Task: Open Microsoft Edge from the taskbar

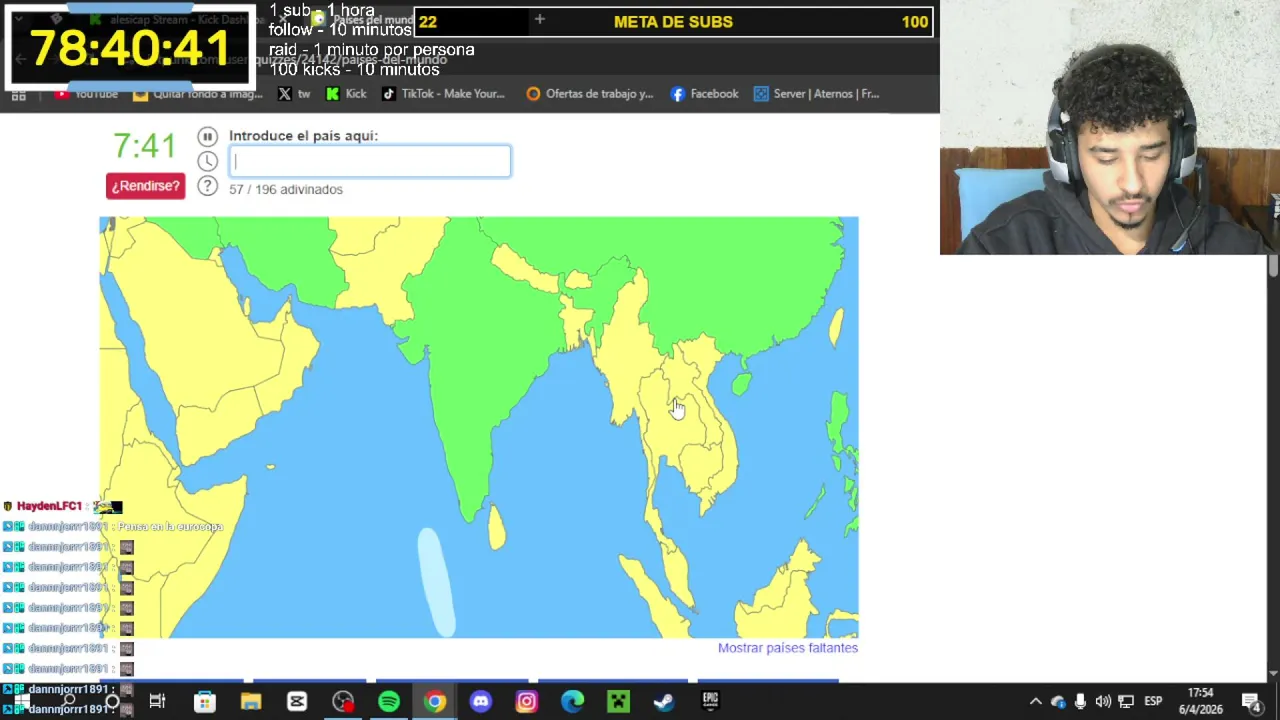Action: tap(572, 702)
